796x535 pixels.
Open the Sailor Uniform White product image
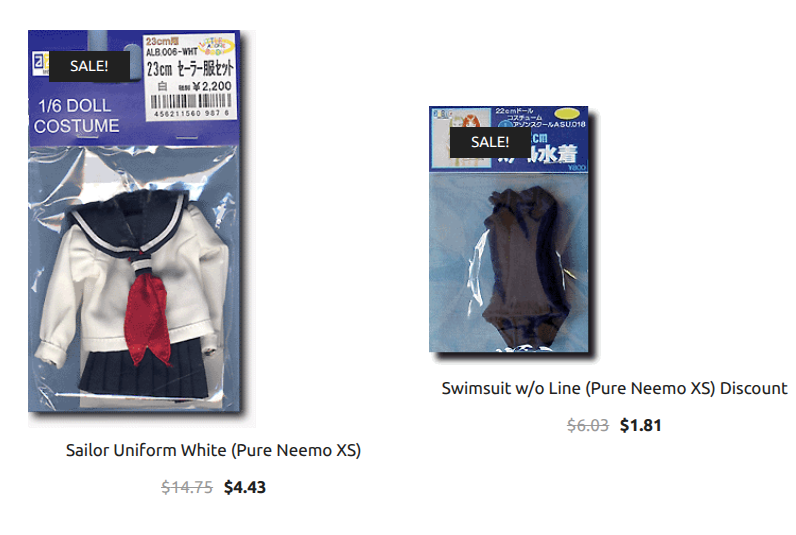pos(142,228)
